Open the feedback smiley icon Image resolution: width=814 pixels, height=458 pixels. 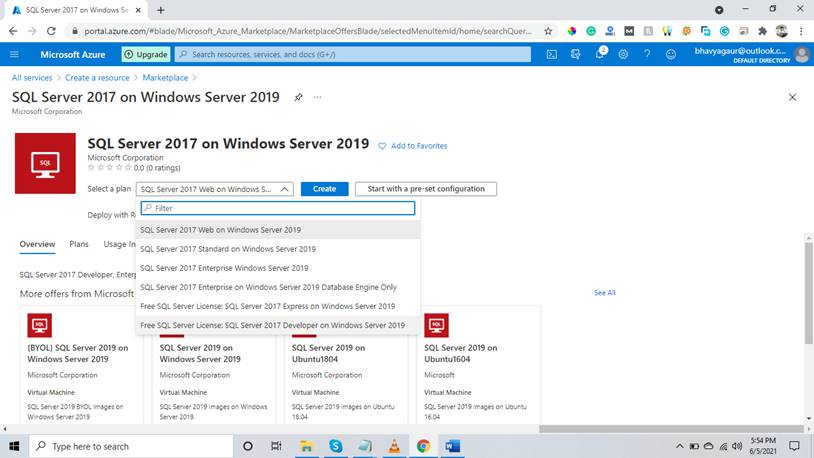tap(671, 54)
